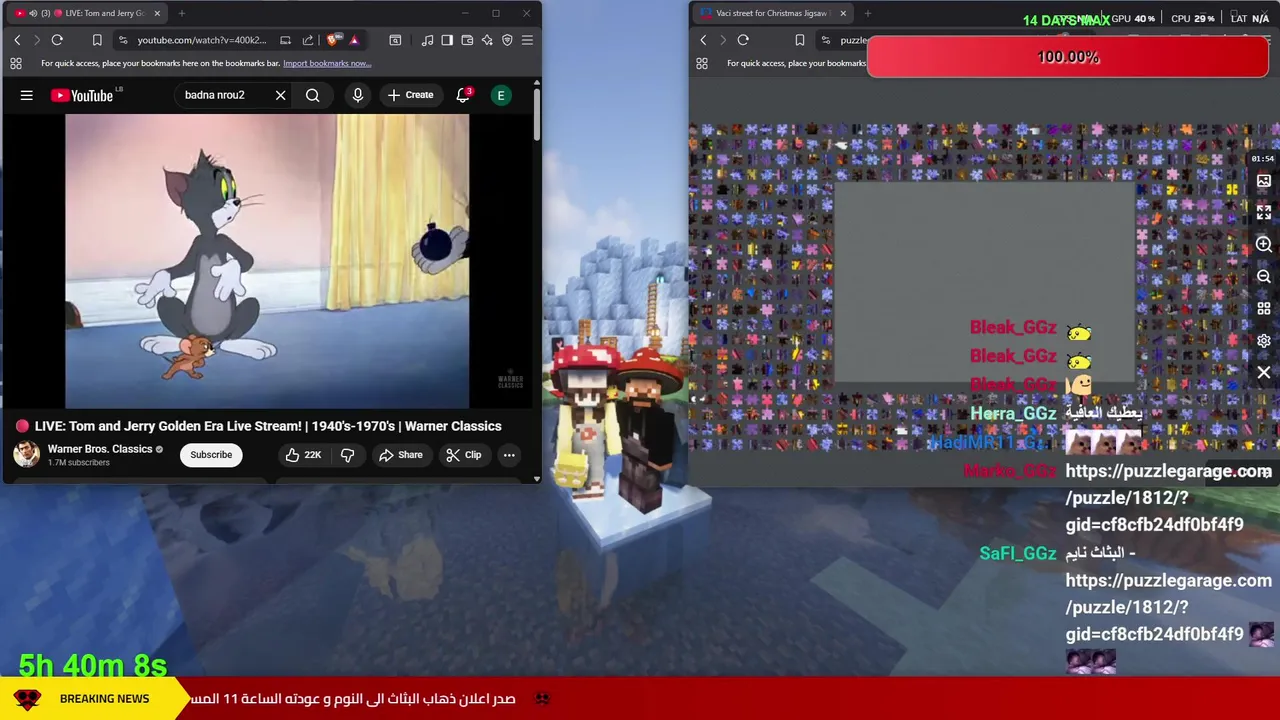Clear the YouTube search text 'badna nrou2'
Viewport: 1280px width, 720px height.
point(280,95)
